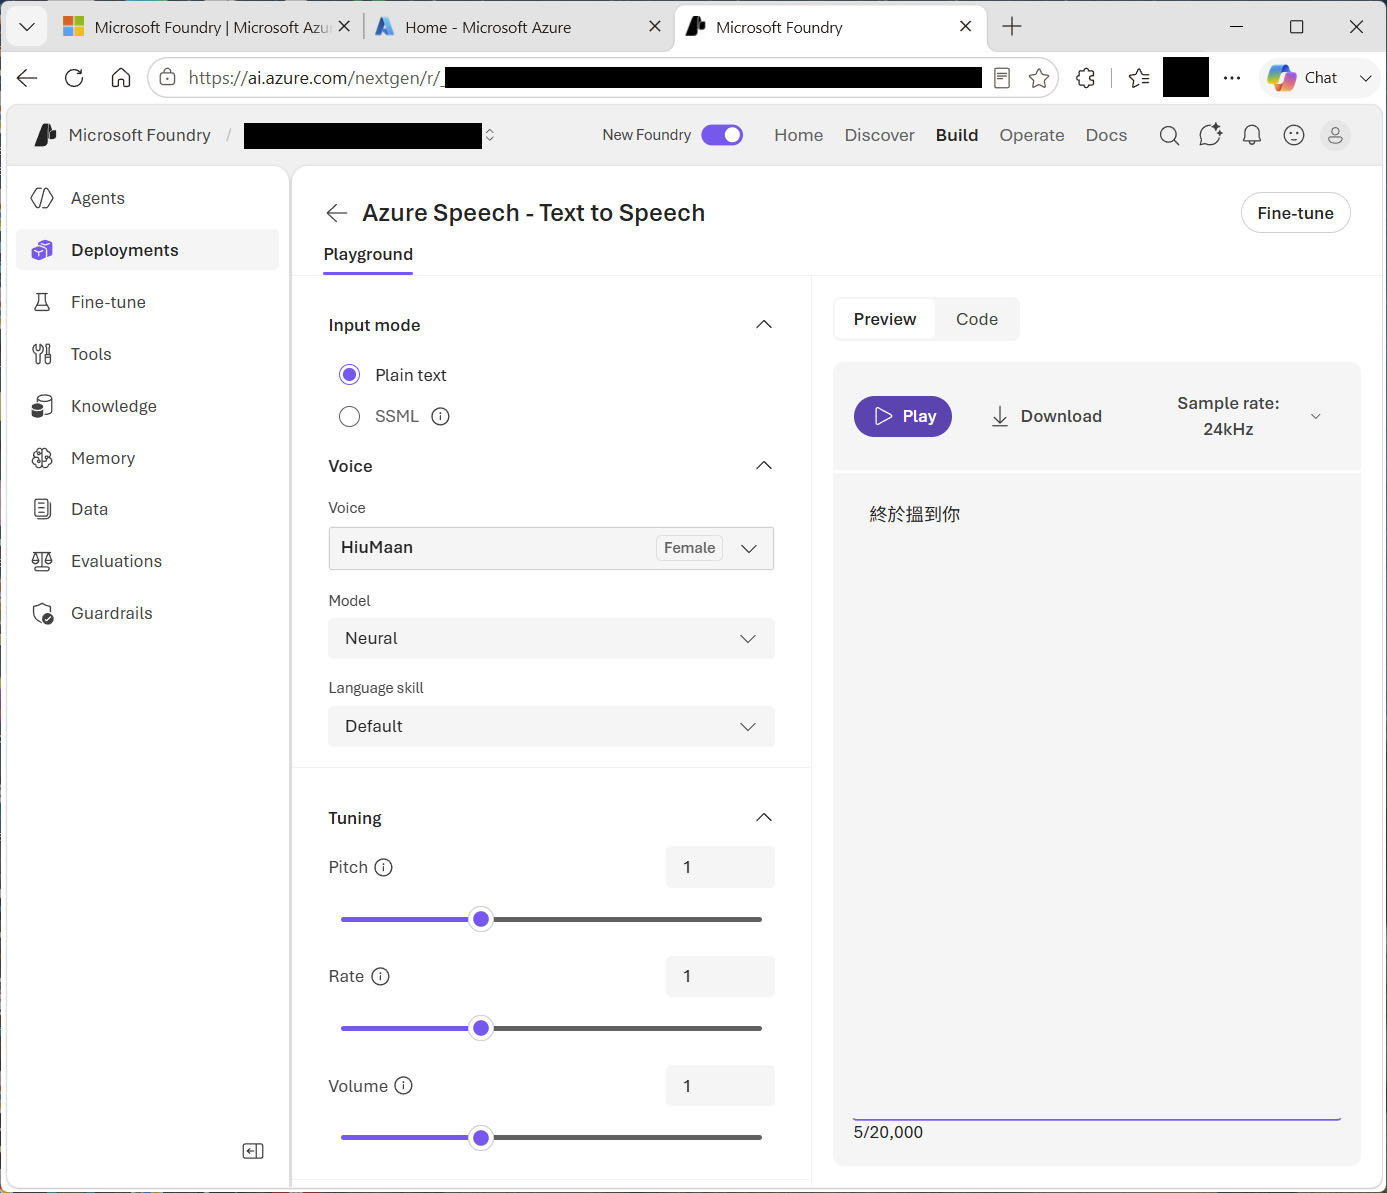Viewport: 1387px width, 1193px height.
Task: Click the Memory brain icon
Action: (42, 458)
